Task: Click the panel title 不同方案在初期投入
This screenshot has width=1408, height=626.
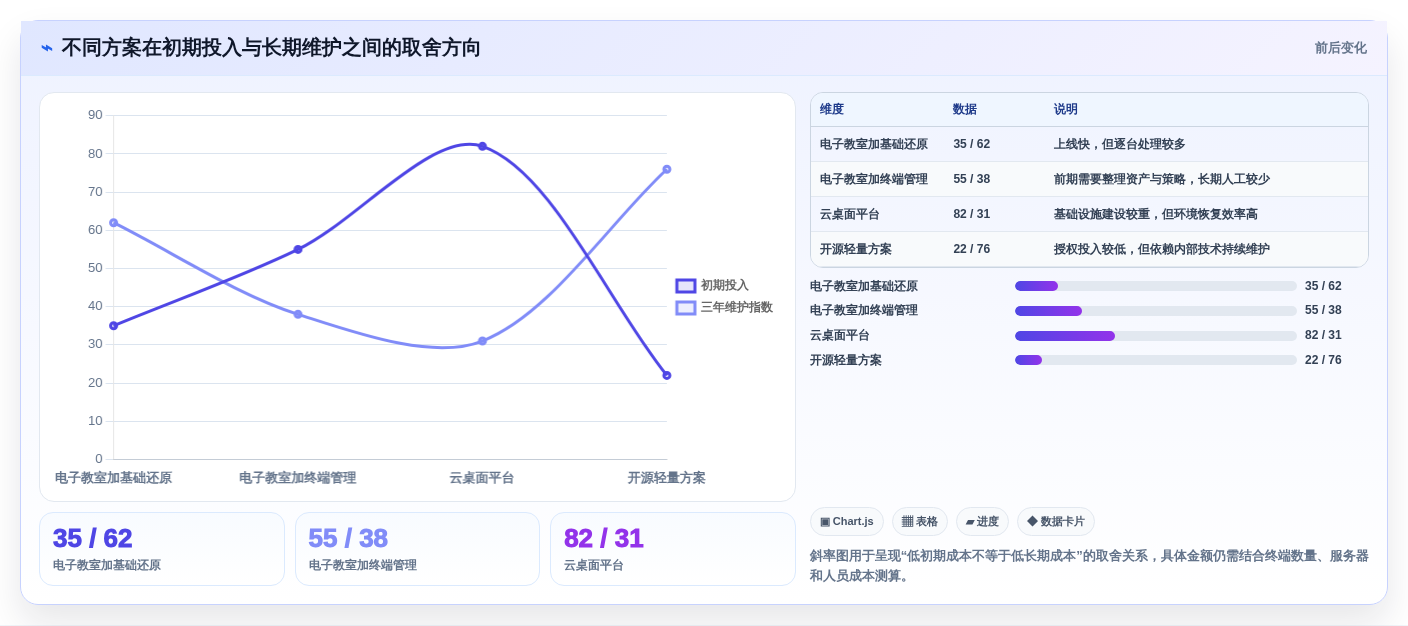Action: (x=271, y=48)
